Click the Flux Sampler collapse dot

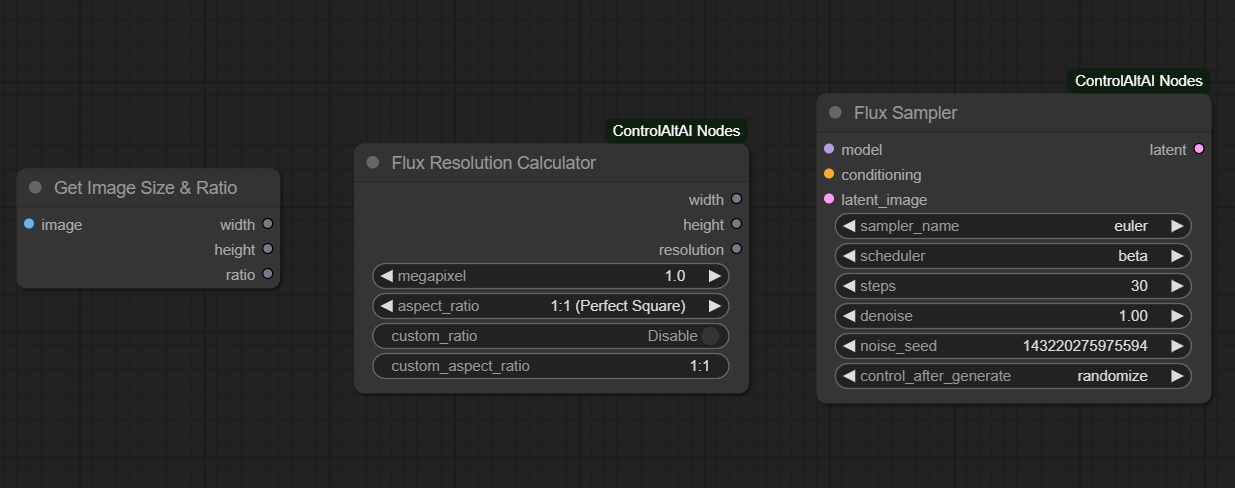(835, 113)
